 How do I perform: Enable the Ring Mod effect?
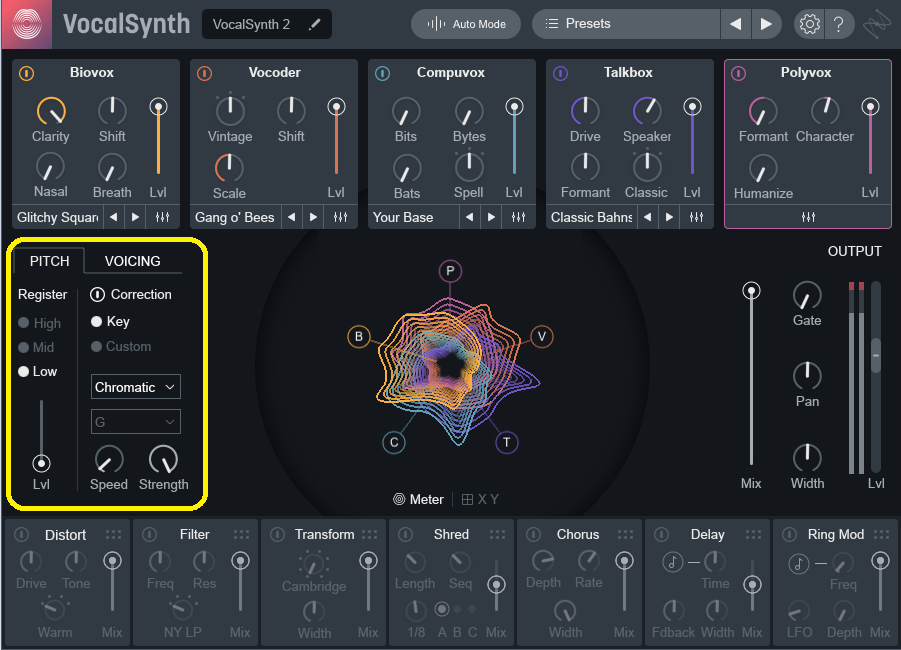790,534
